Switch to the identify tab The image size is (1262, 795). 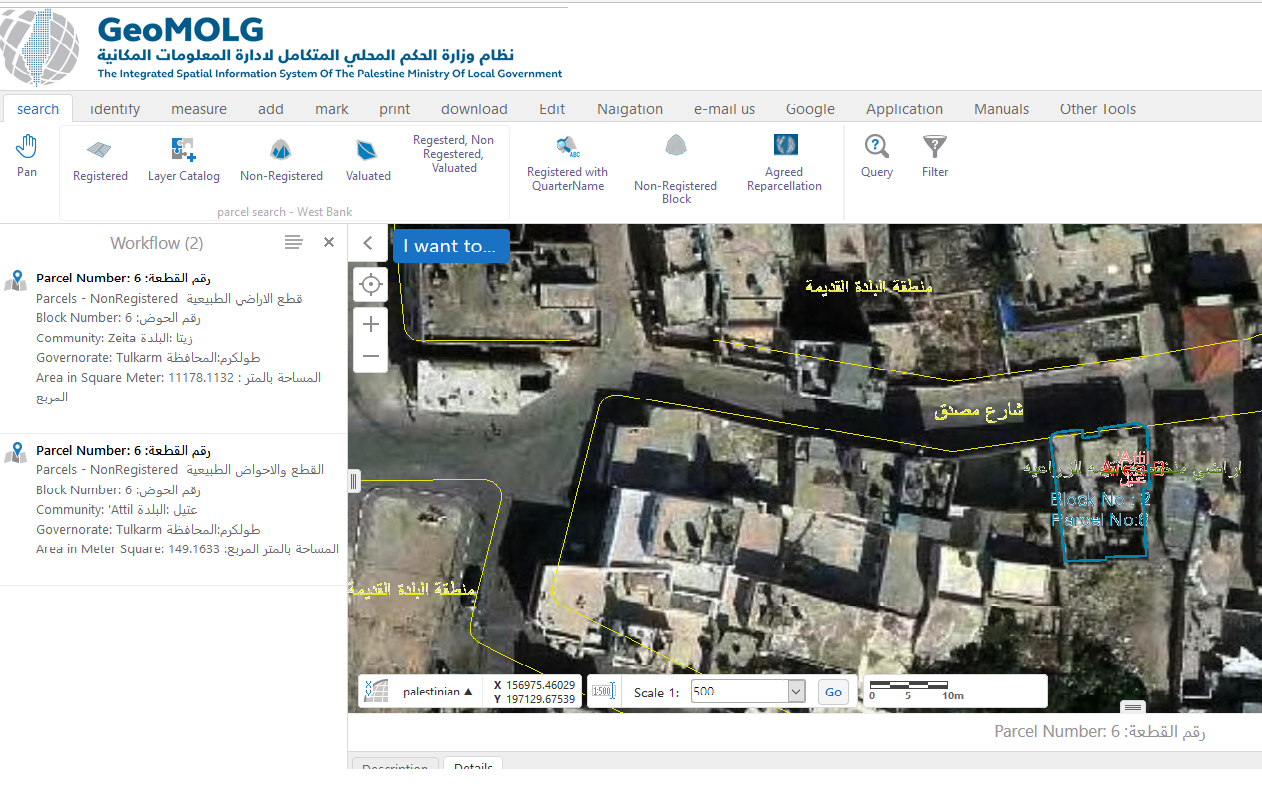(115, 109)
